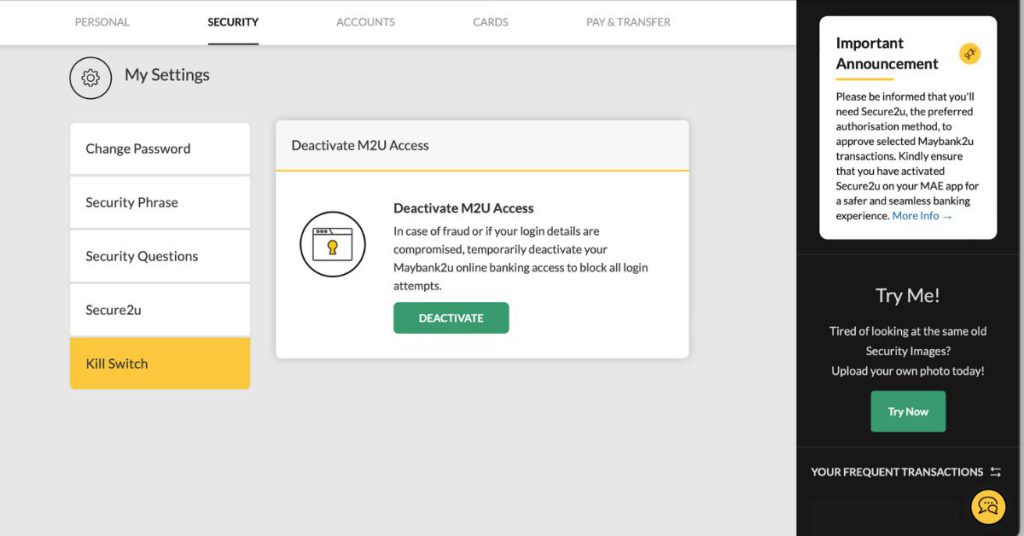Go to the Cards tab

point(490,22)
